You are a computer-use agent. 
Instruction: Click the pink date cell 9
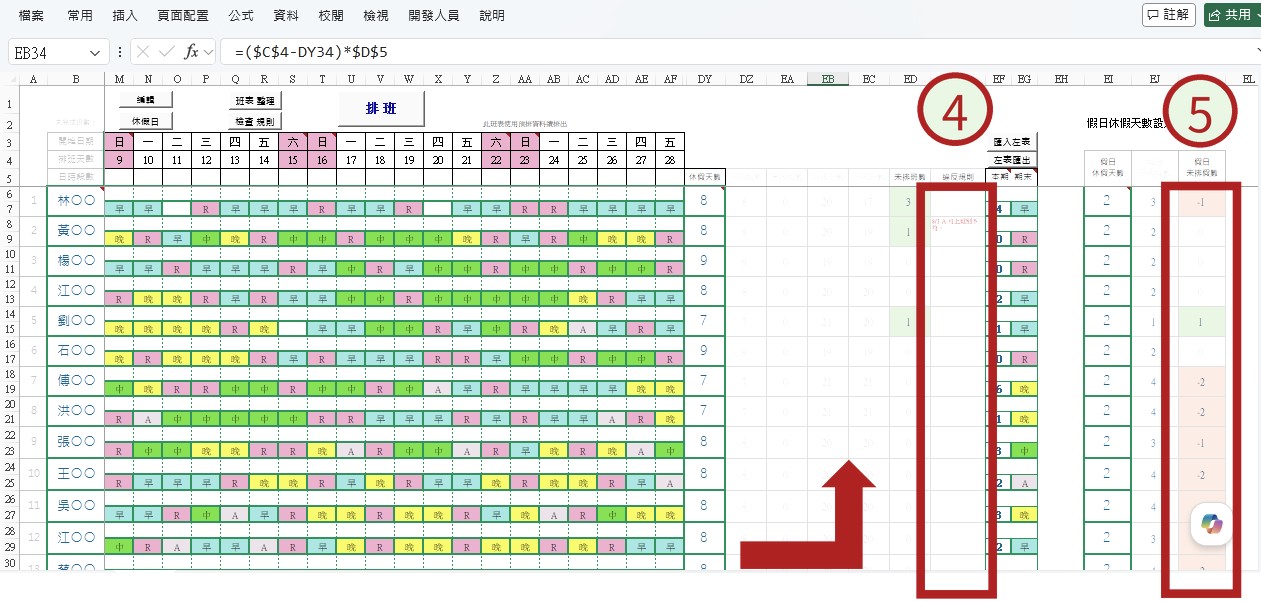coord(119,160)
